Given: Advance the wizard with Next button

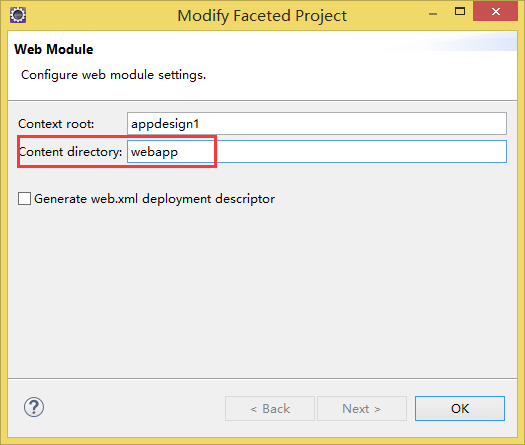Looking at the screenshot, I should coord(362,409).
